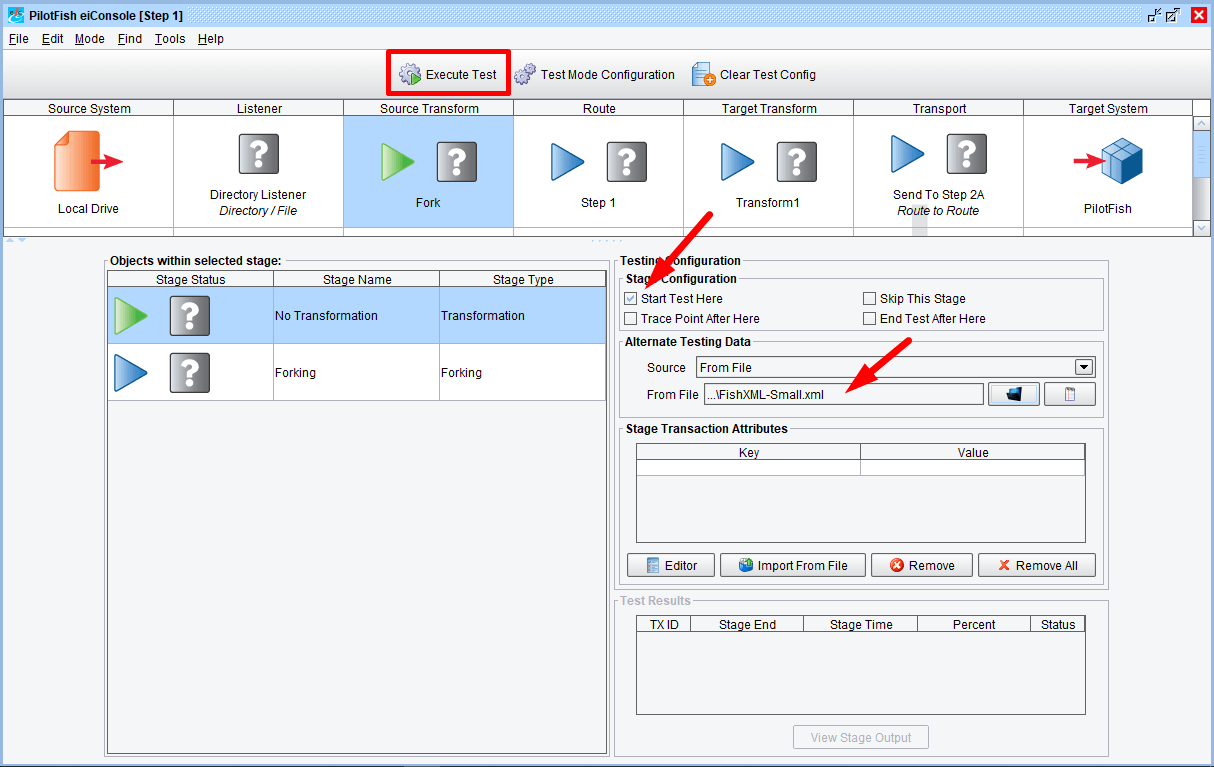Click the Transport column header

938,108
